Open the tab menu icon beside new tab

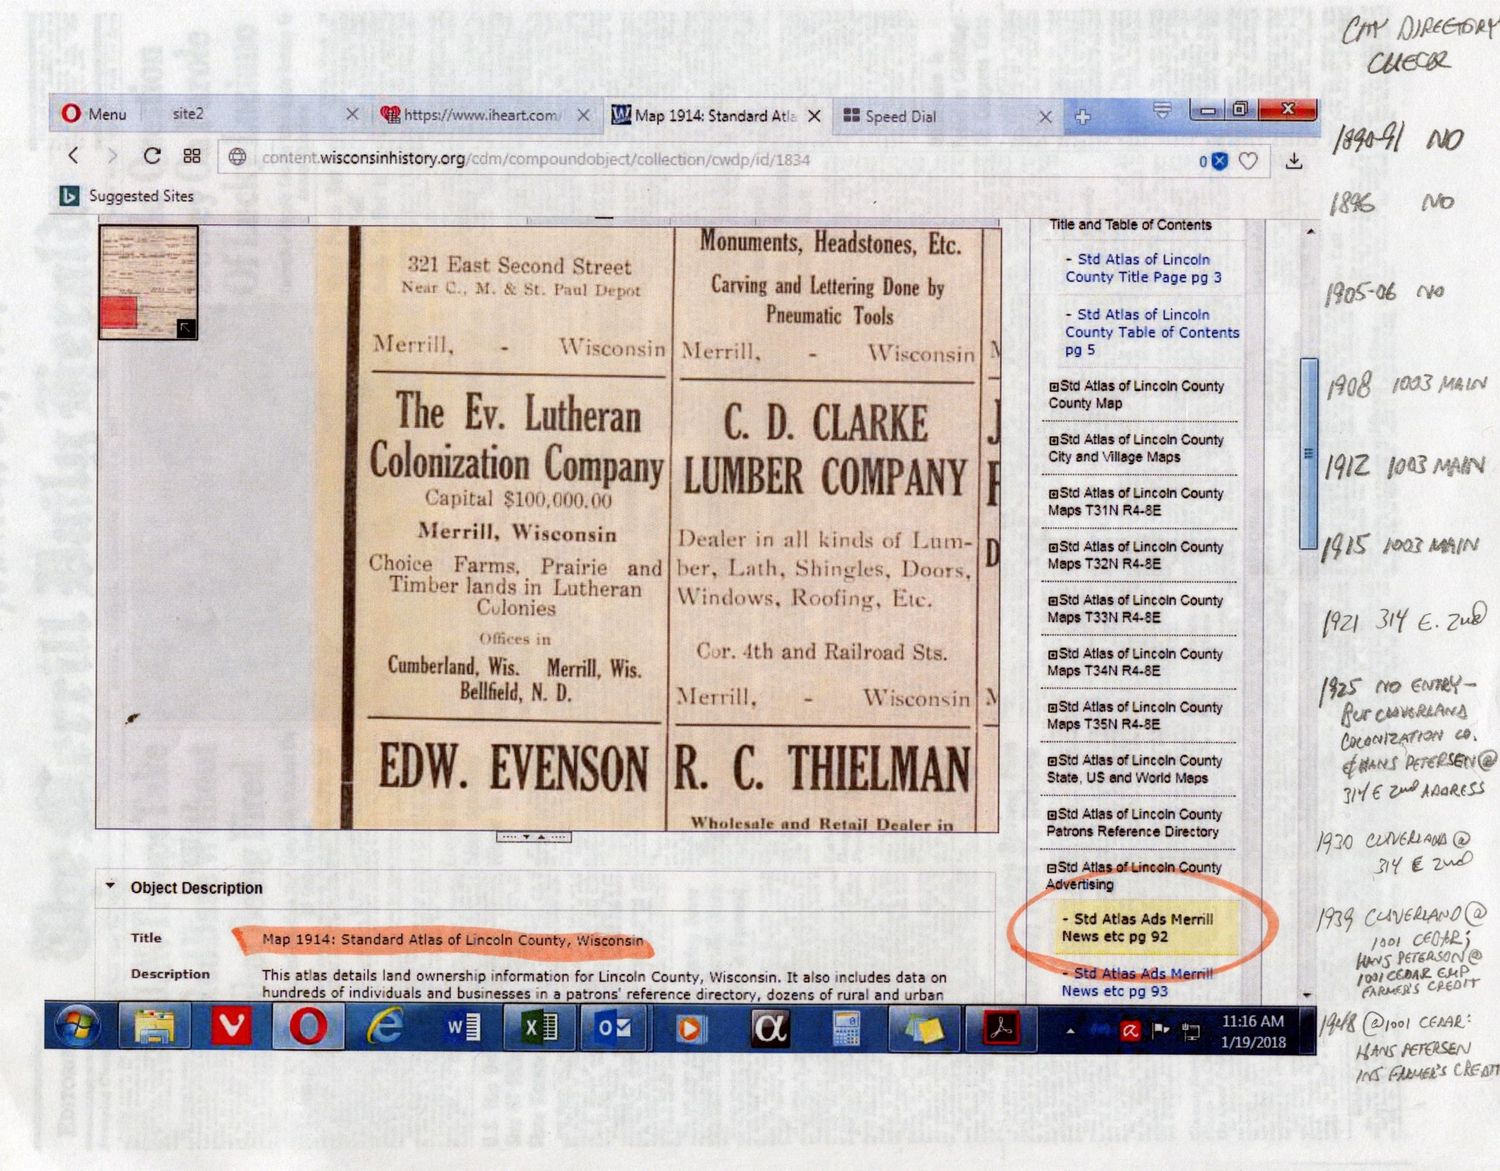pyautogui.click(x=1162, y=111)
